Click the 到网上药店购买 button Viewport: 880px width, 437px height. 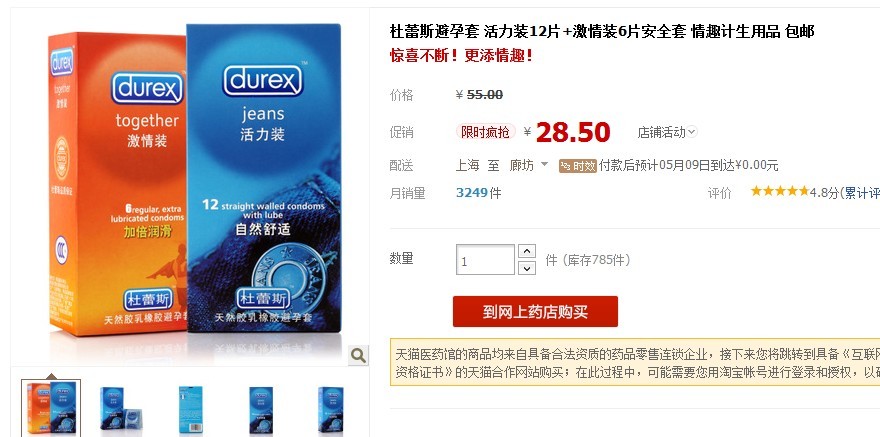535,311
